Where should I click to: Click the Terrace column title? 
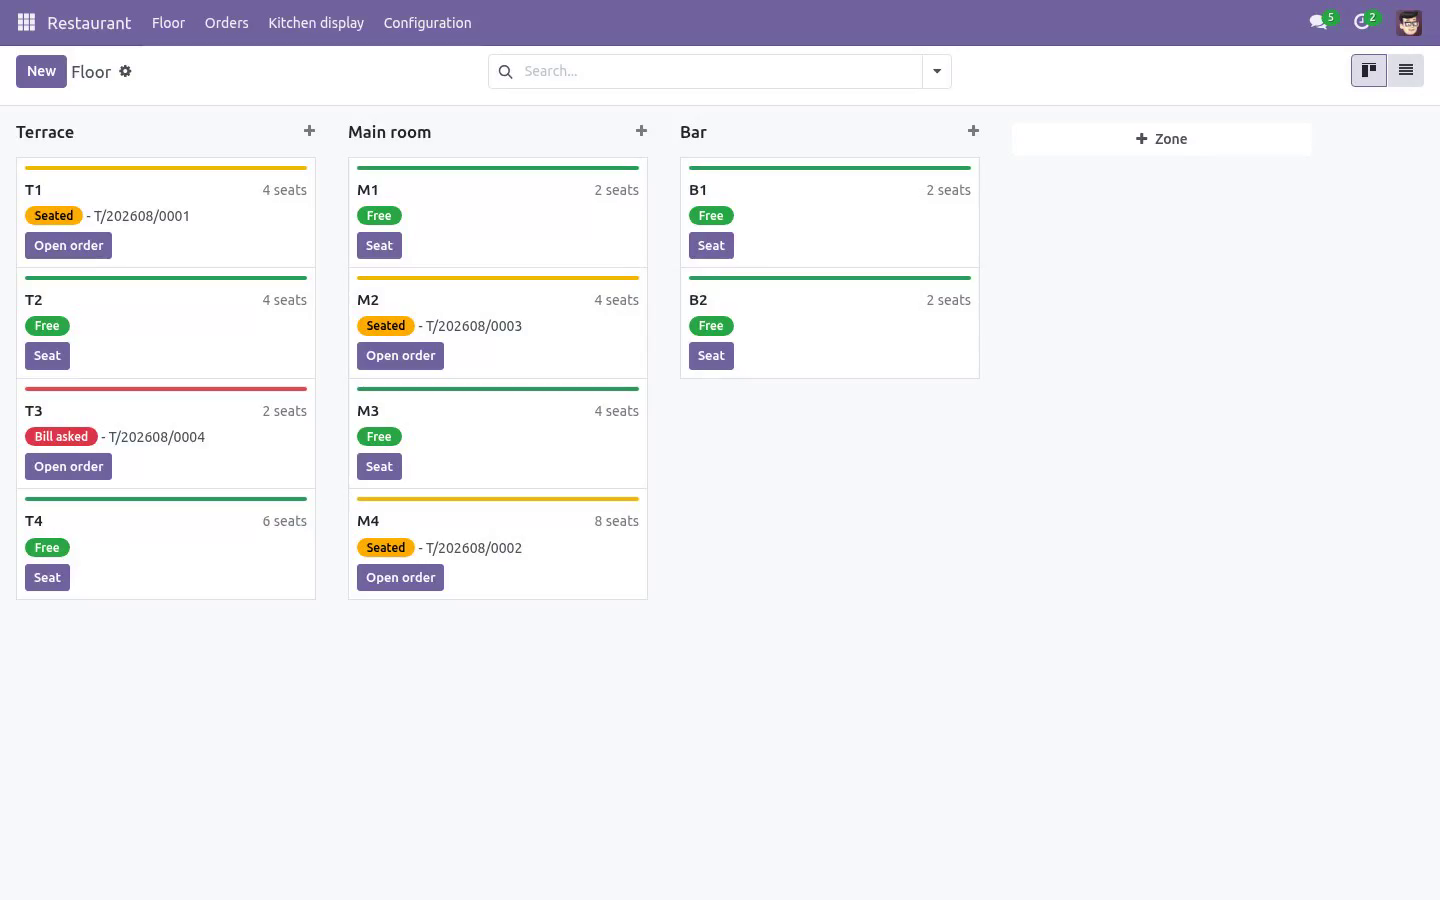(x=45, y=132)
